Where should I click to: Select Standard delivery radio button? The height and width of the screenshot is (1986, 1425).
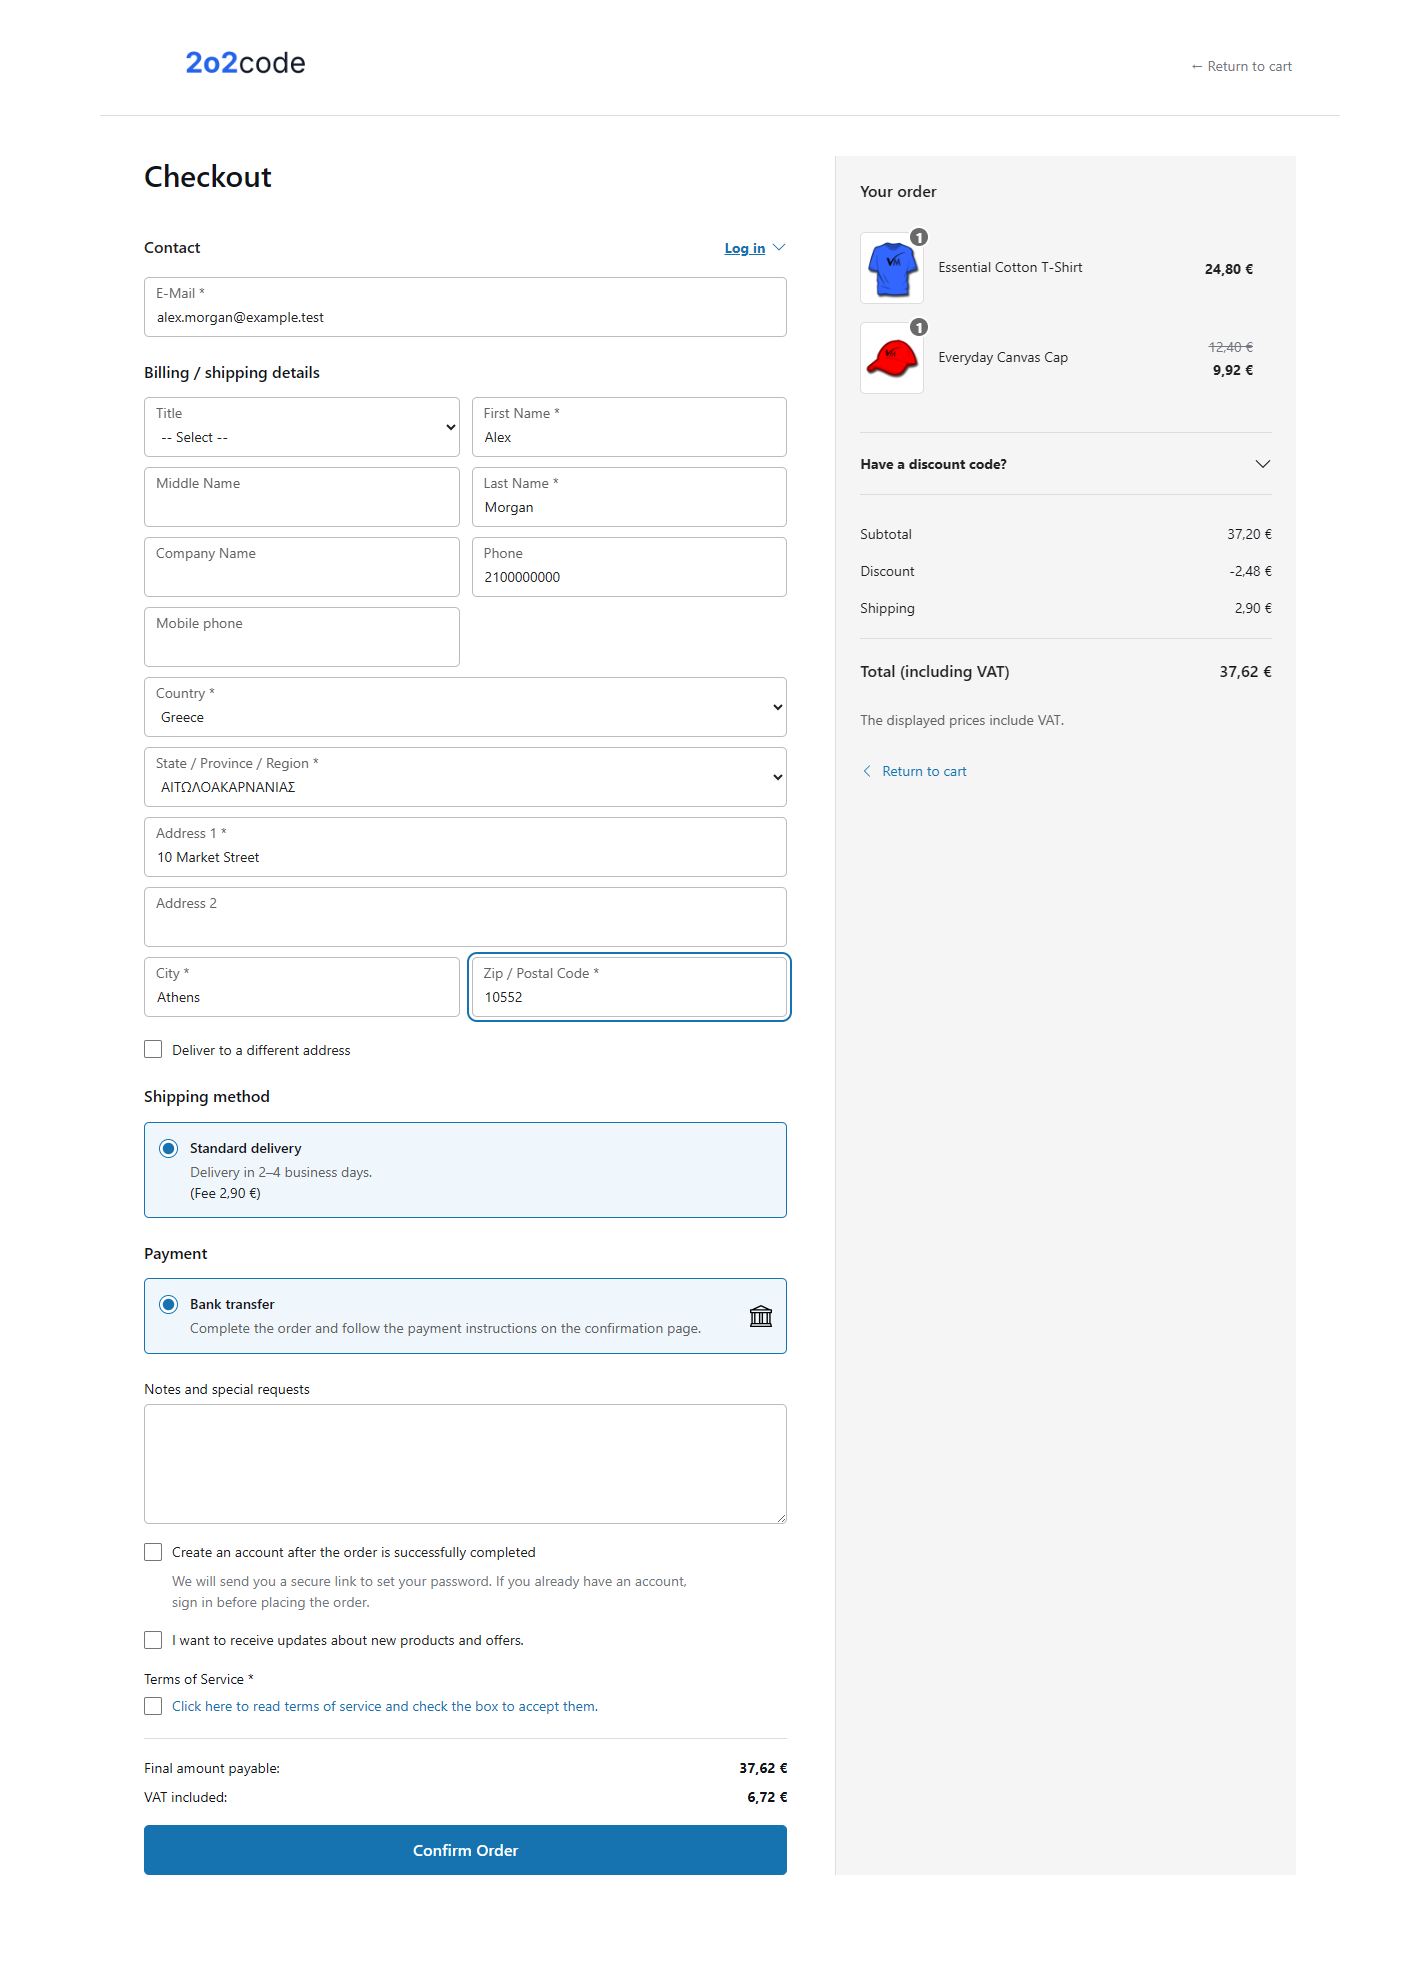[169, 1148]
